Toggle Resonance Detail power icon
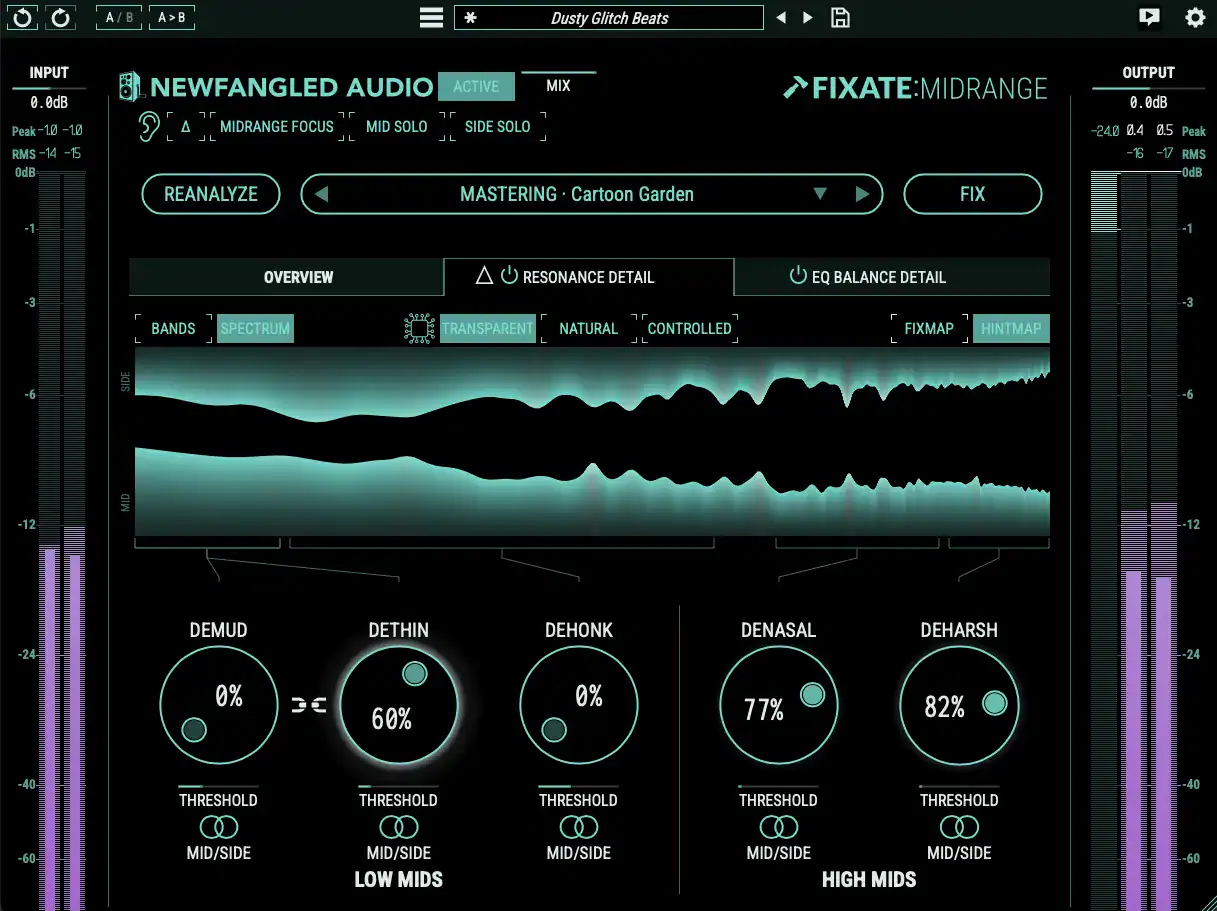Screen dimensions: 1217x911 509,275
